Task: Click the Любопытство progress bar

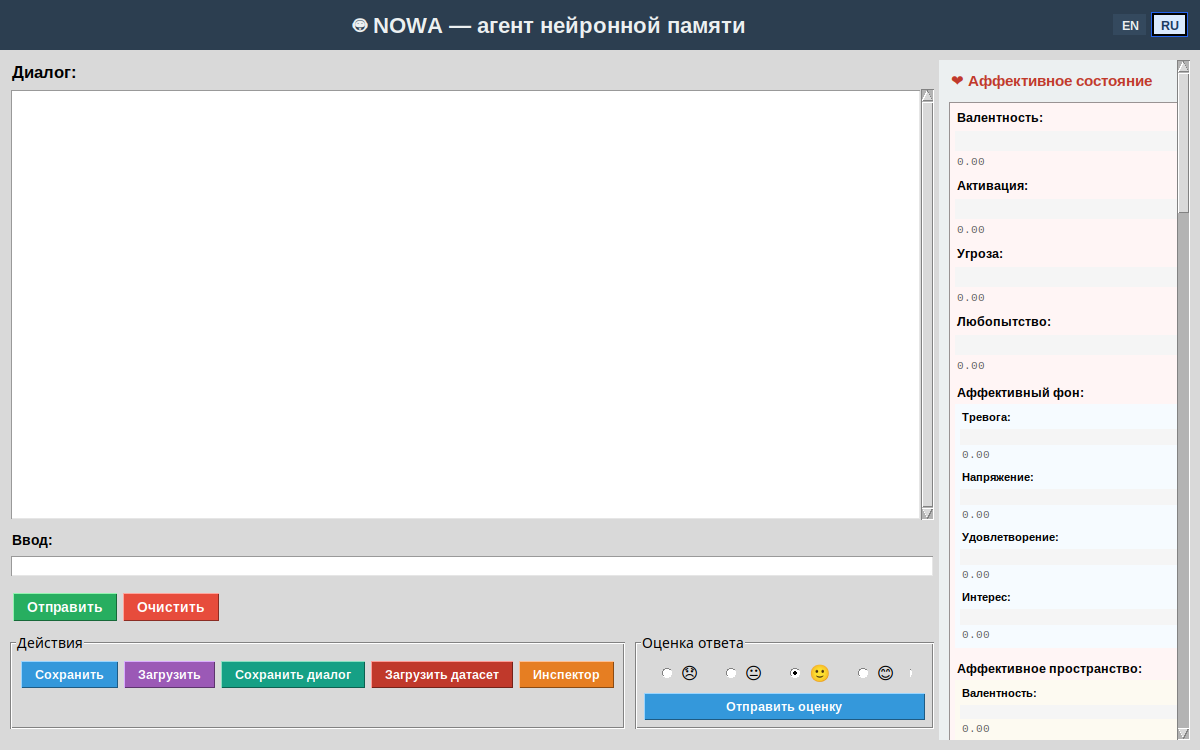Action: point(1066,344)
